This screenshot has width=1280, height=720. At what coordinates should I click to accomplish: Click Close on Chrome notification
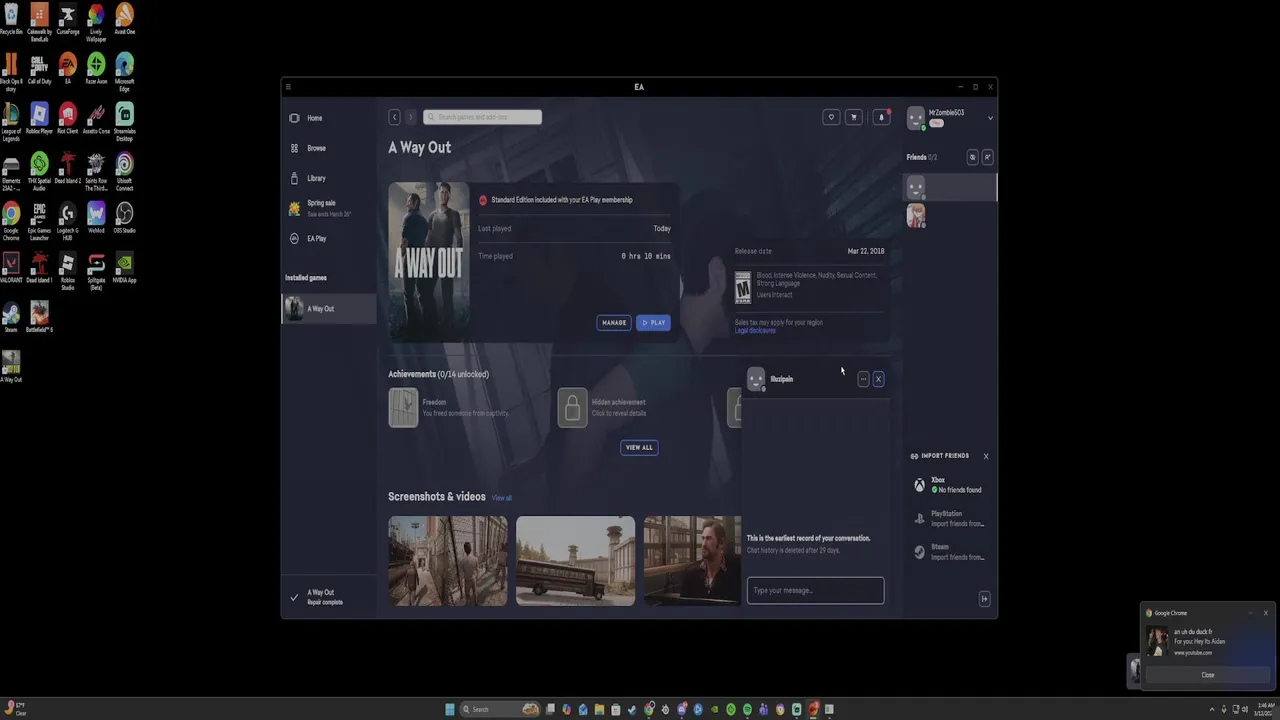(x=1208, y=675)
